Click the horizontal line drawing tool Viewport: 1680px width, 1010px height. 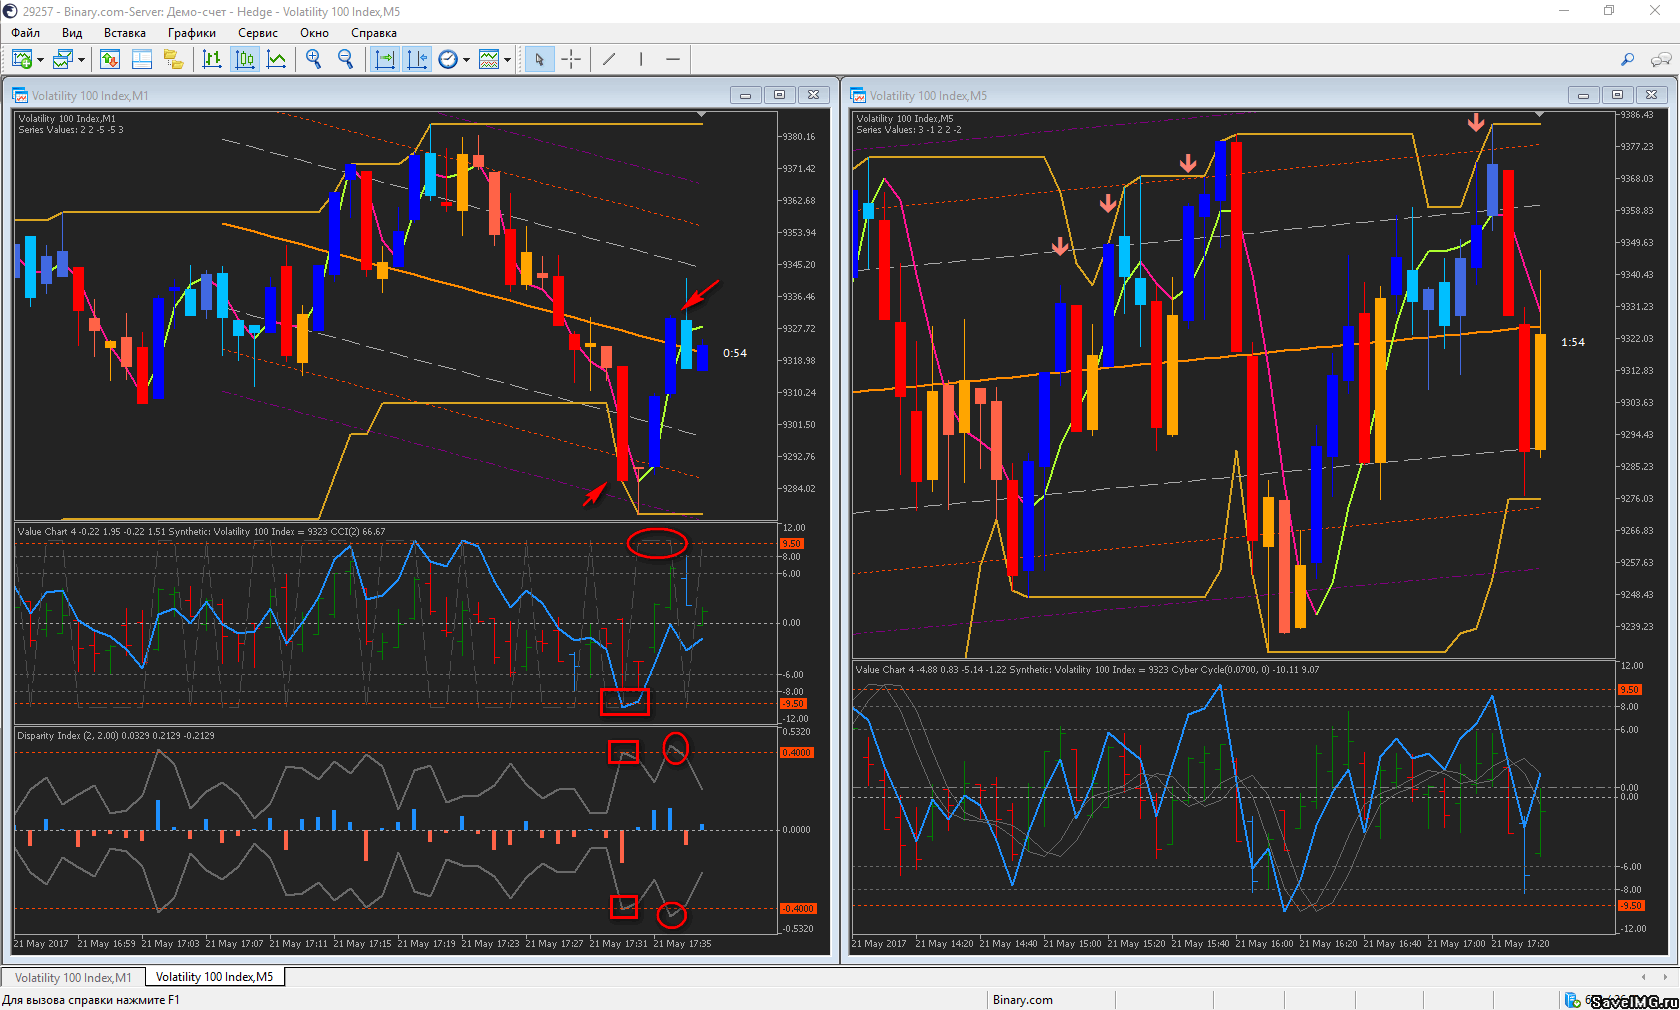[x=673, y=60]
